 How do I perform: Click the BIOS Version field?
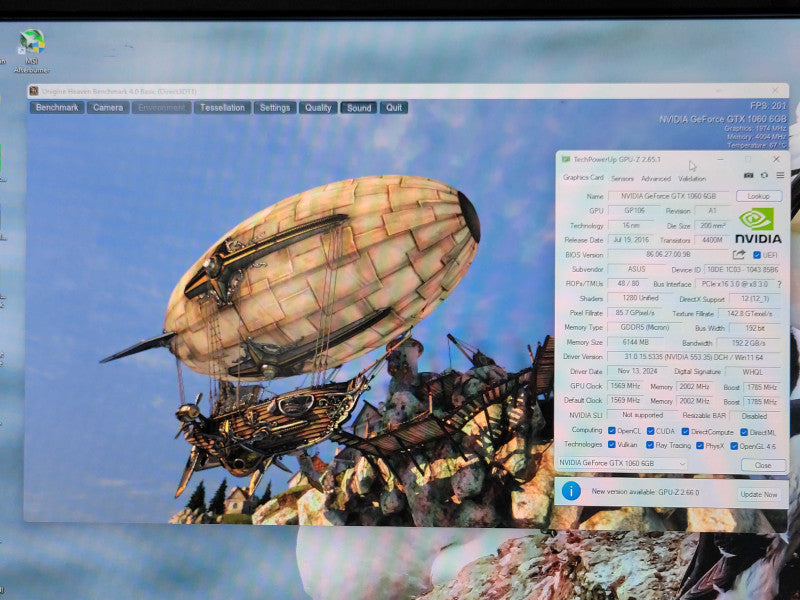(668, 254)
